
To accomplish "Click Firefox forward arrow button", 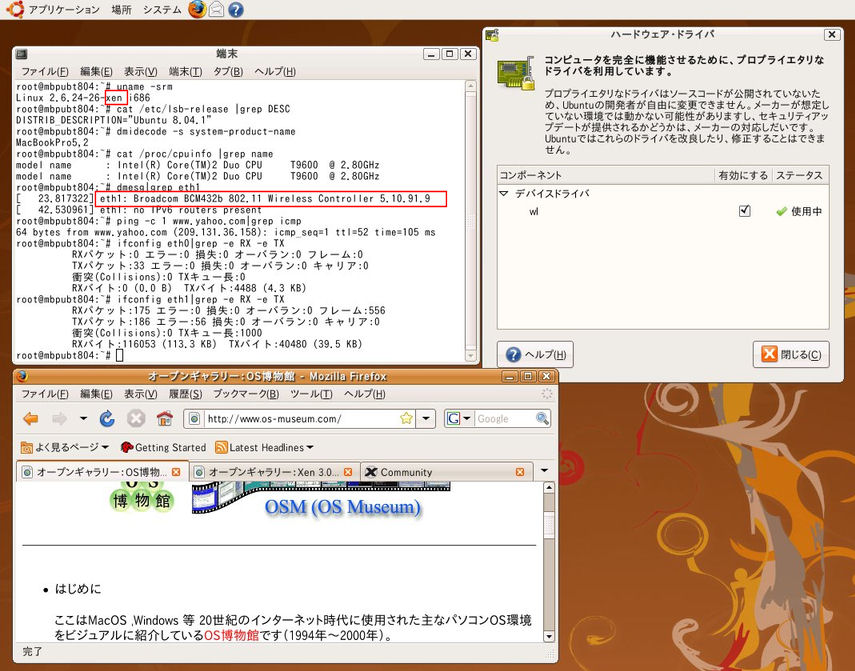I will (x=59, y=419).
